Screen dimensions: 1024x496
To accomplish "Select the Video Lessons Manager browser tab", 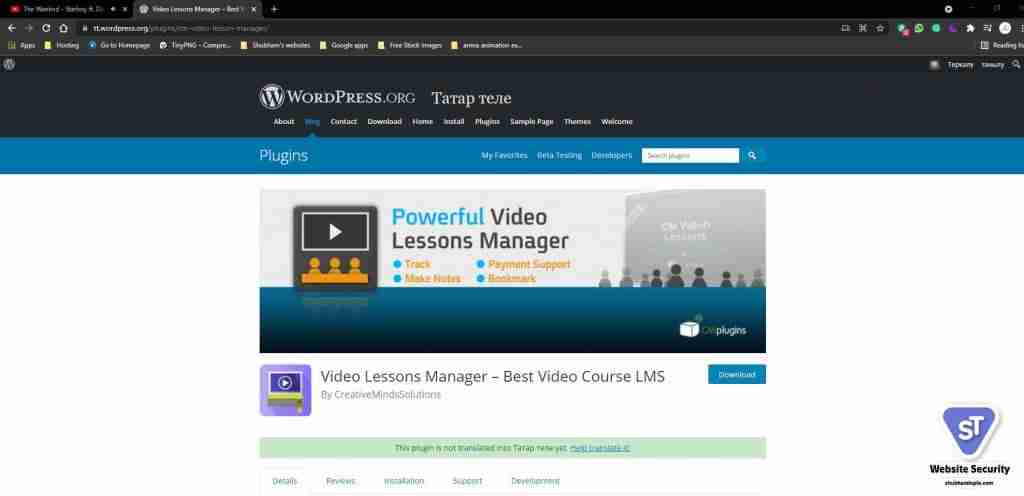I will tap(196, 9).
